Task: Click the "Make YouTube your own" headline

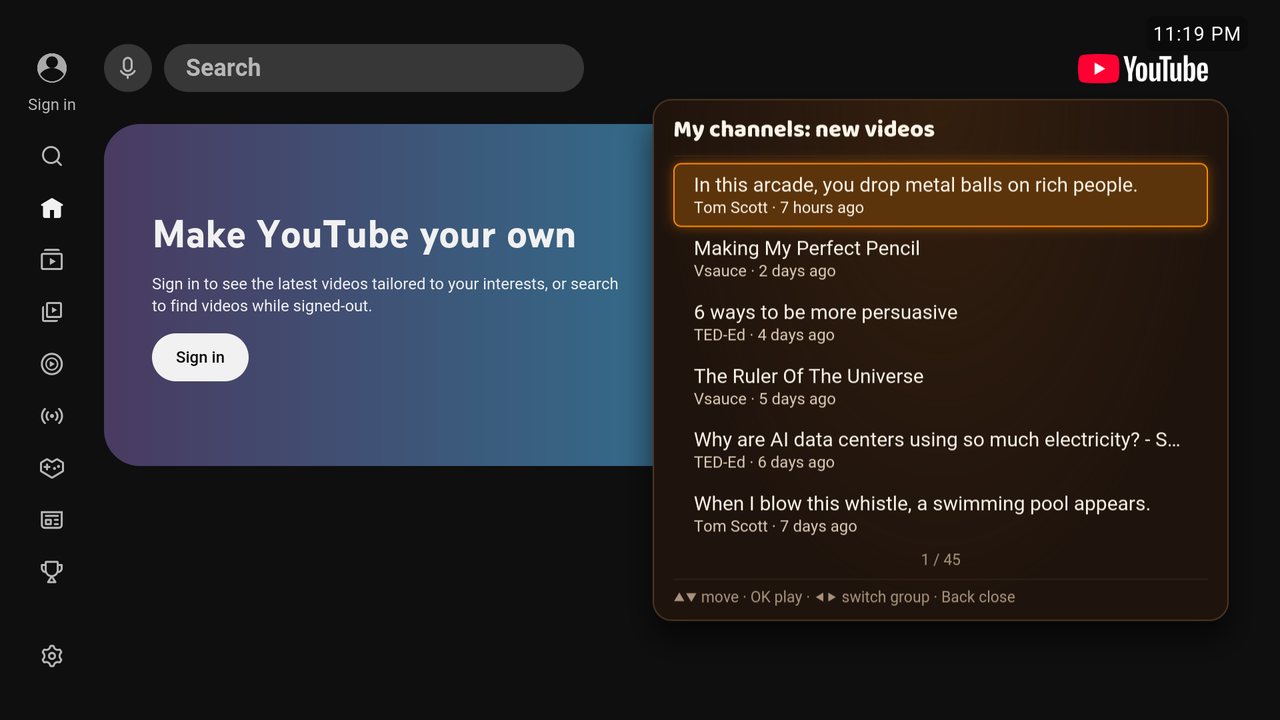Action: (x=364, y=235)
